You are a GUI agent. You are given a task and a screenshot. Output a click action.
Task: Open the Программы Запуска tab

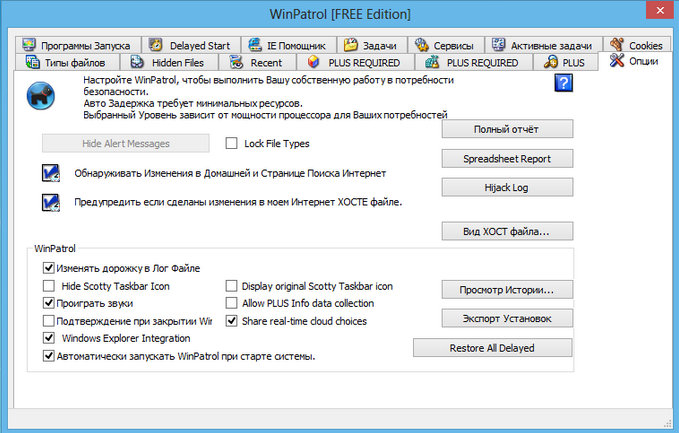point(78,45)
